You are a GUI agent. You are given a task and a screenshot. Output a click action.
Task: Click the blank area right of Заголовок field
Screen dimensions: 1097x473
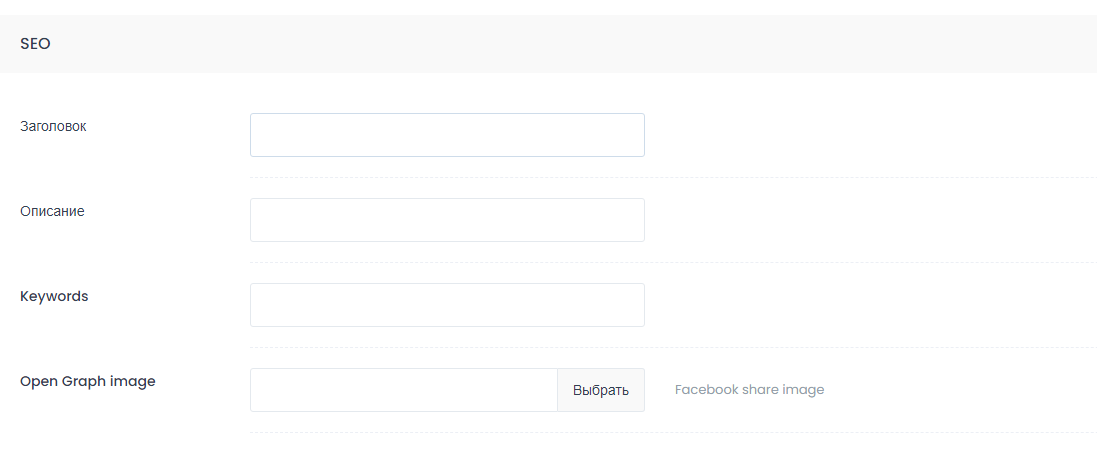pos(870,135)
